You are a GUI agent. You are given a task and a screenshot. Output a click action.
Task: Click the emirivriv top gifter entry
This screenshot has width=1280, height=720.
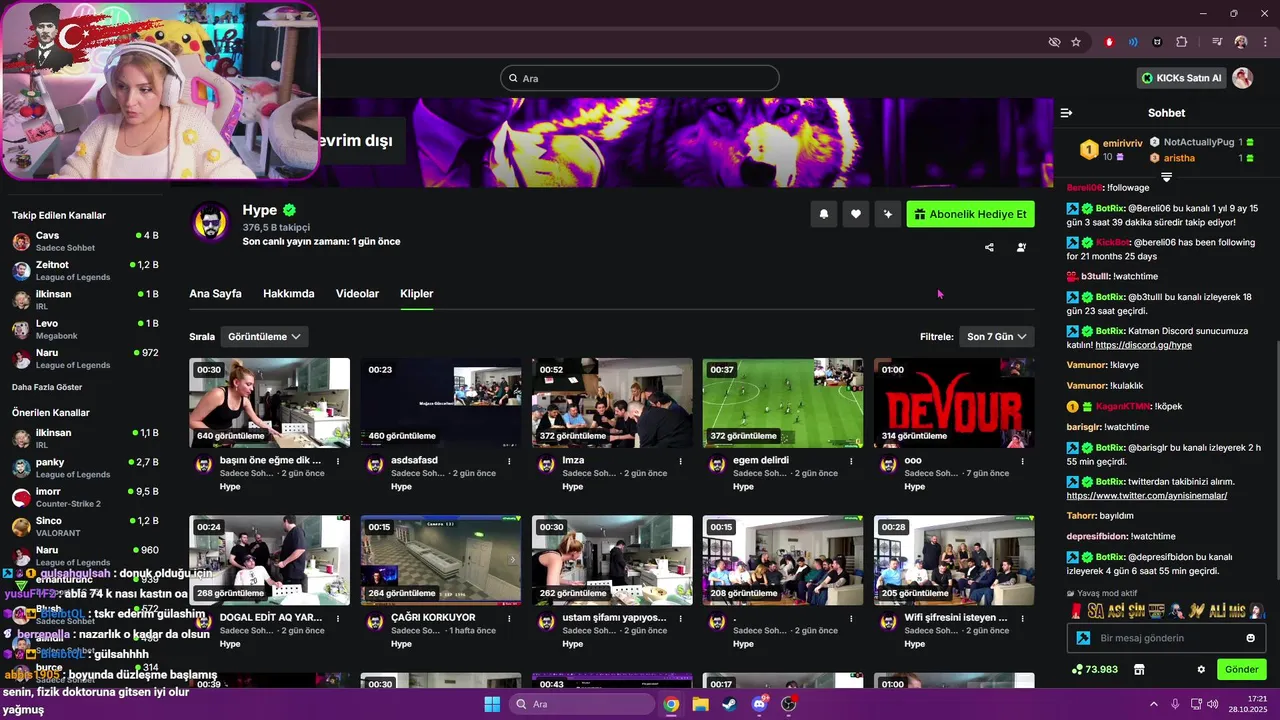pyautogui.click(x=1111, y=150)
